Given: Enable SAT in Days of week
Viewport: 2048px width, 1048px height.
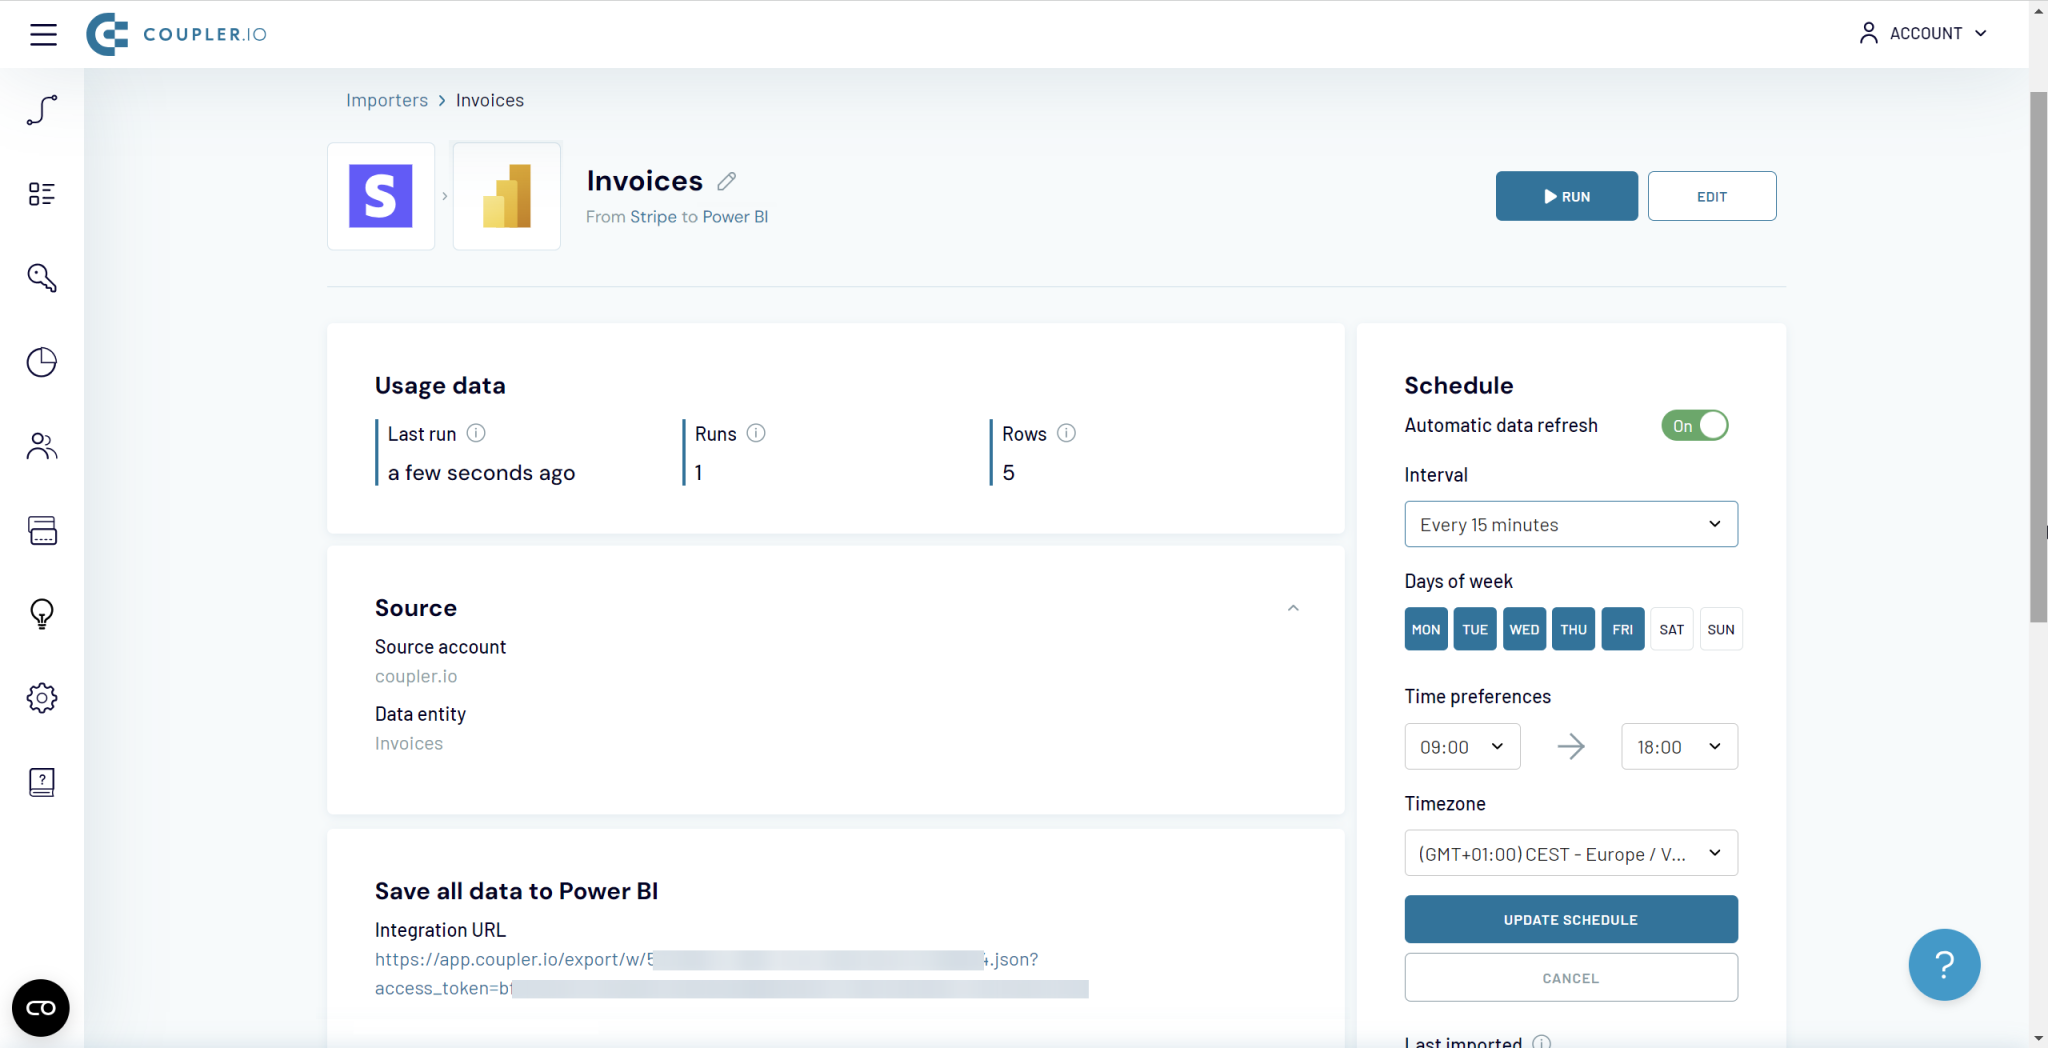Looking at the screenshot, I should point(1671,630).
